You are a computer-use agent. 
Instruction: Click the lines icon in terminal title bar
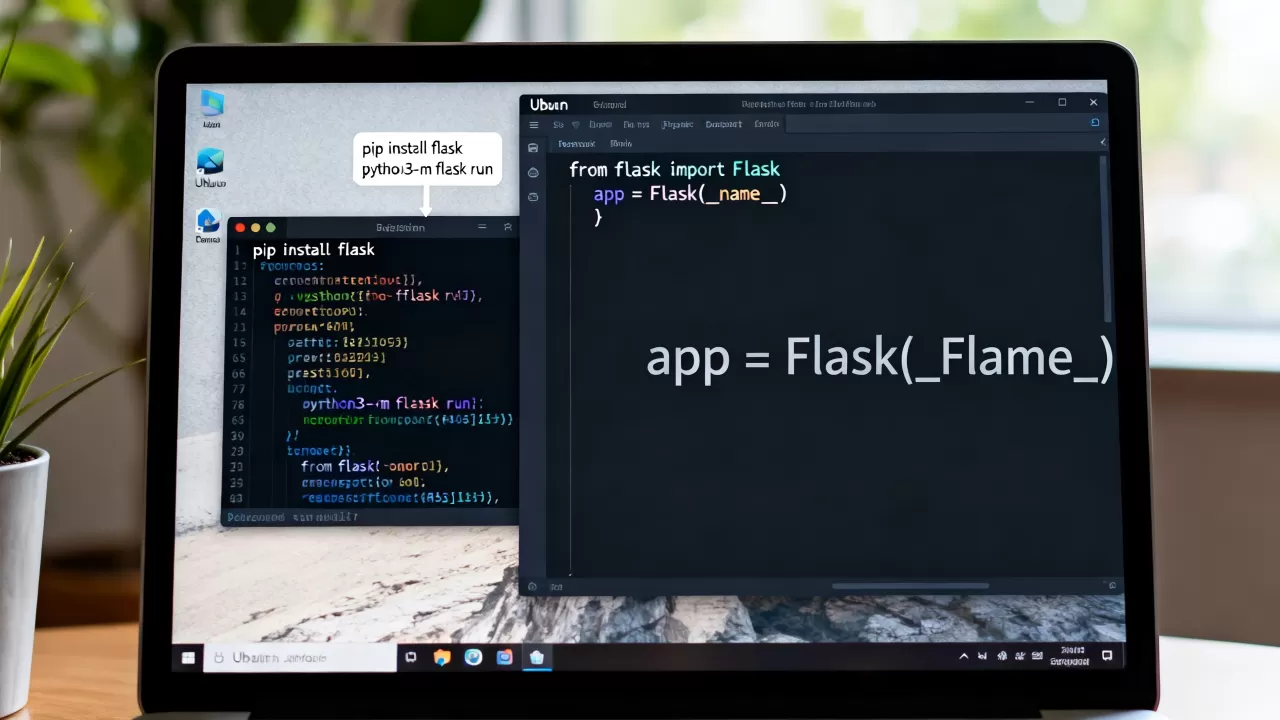point(482,228)
